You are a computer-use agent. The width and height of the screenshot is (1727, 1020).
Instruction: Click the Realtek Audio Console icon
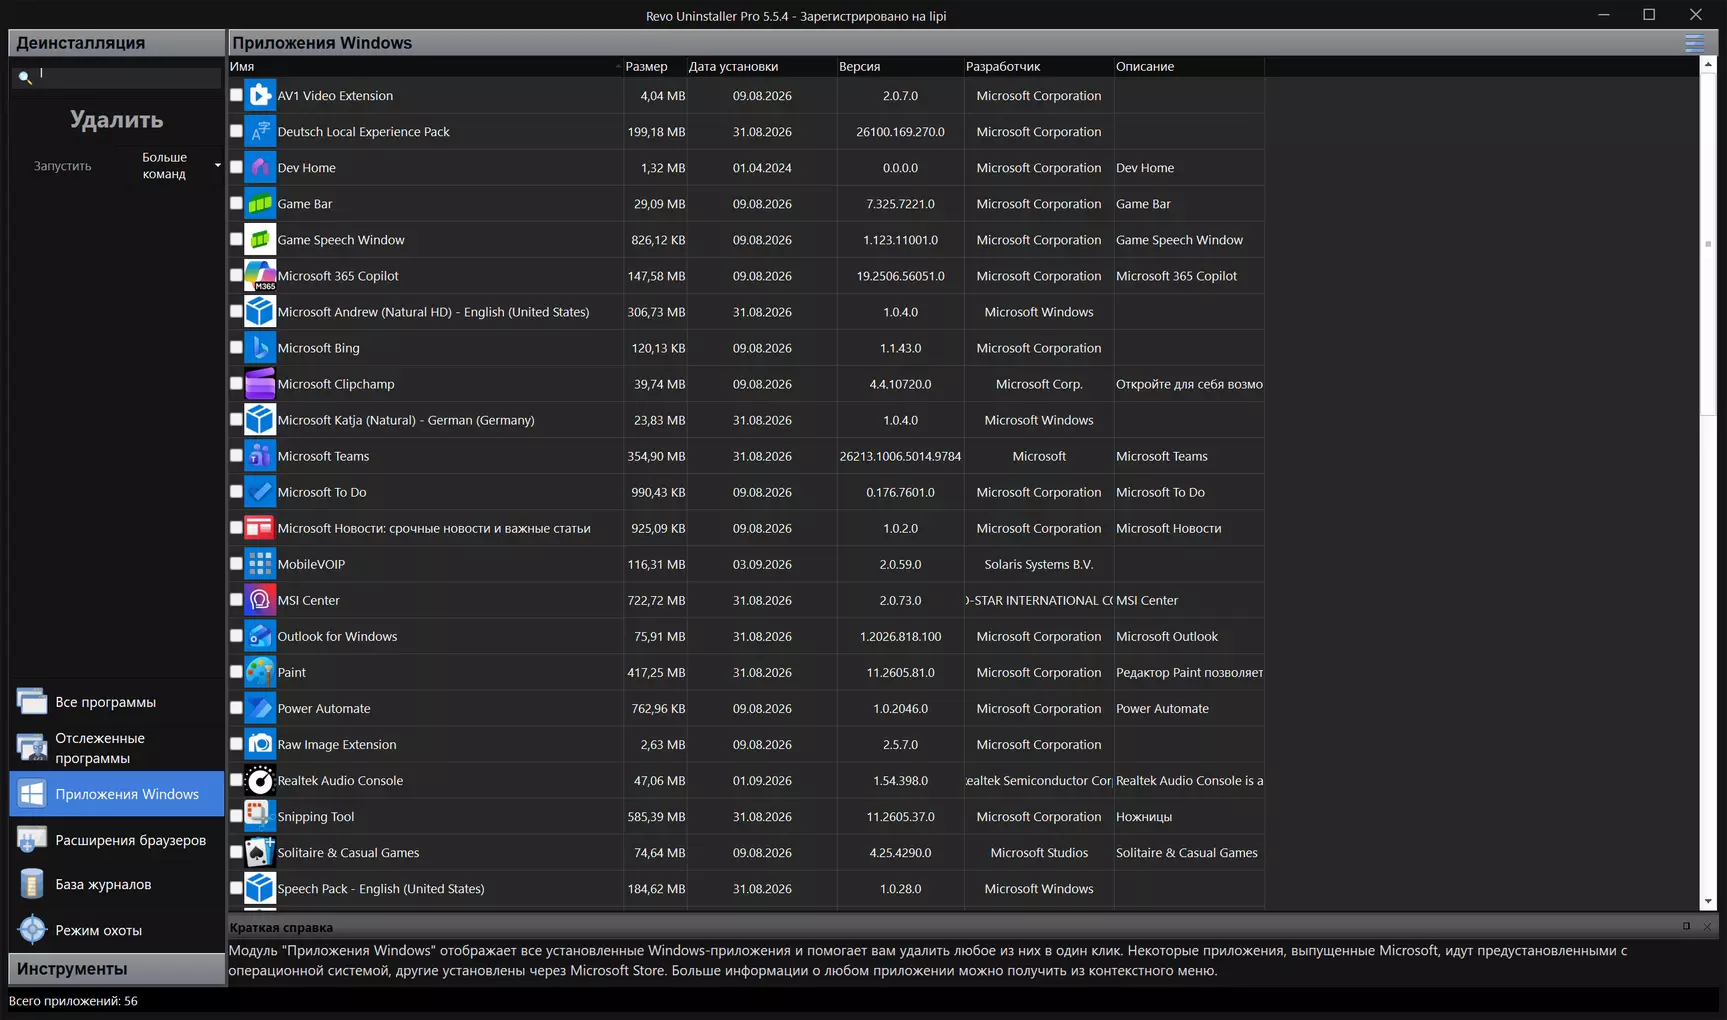click(260, 779)
